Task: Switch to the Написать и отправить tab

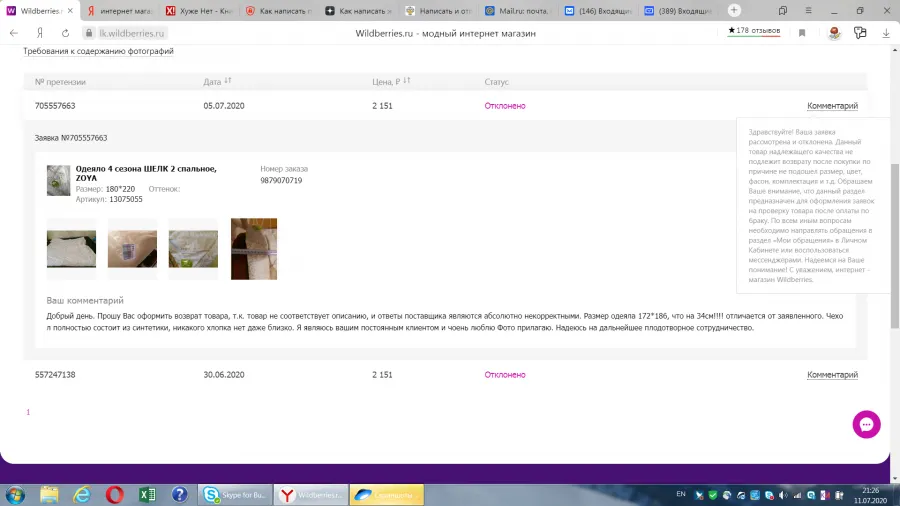Action: pos(438,11)
